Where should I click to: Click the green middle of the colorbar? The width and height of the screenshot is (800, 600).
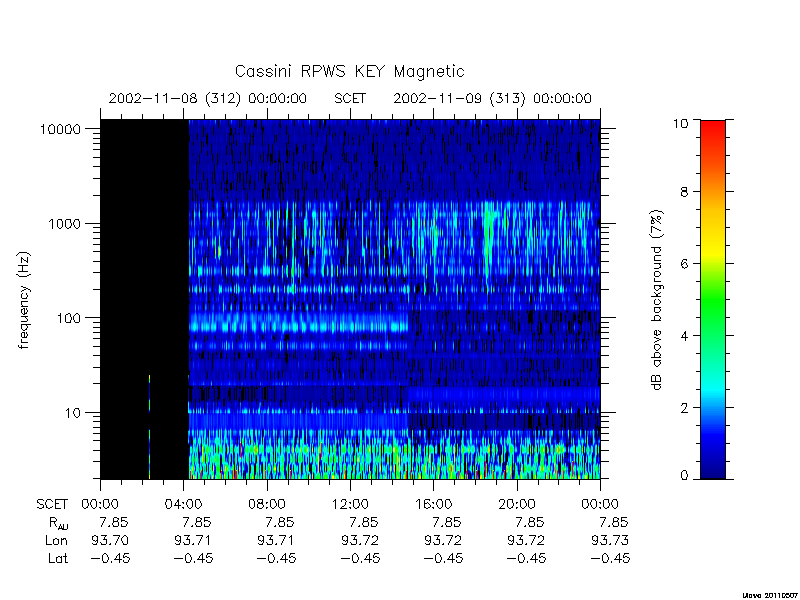pyautogui.click(x=713, y=301)
